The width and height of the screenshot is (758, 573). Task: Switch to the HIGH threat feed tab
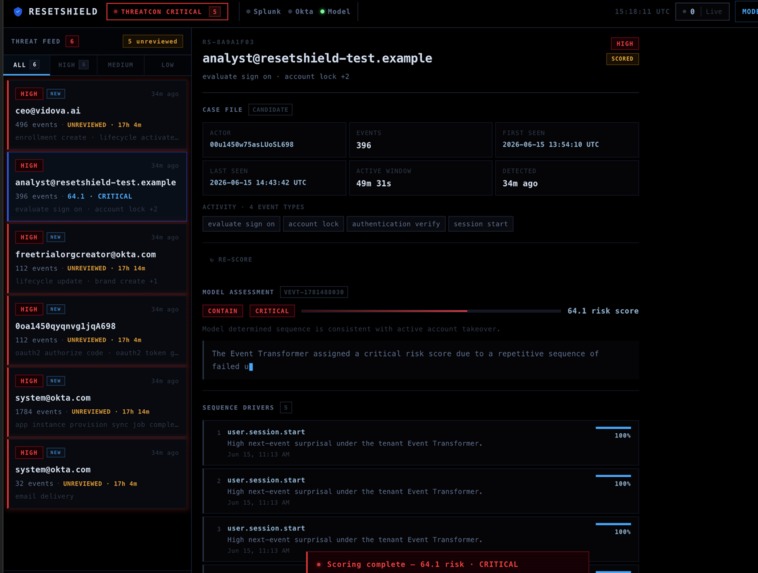pyautogui.click(x=73, y=65)
